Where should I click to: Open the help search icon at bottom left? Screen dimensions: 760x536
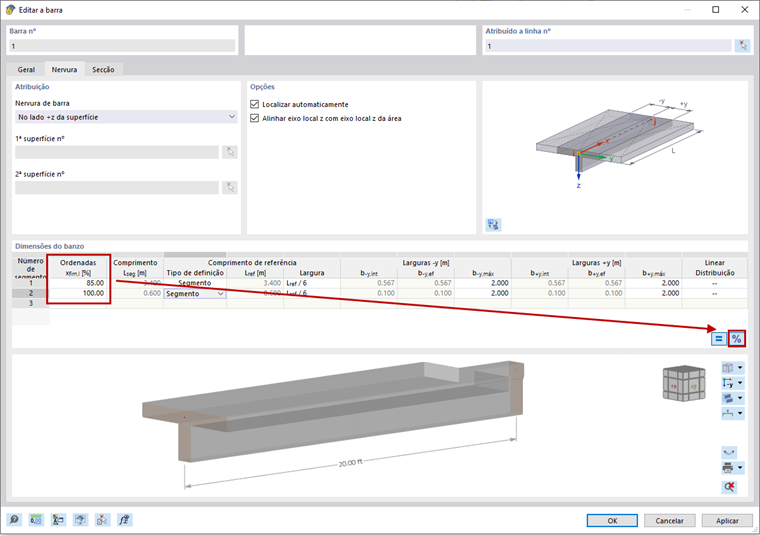coord(14,520)
